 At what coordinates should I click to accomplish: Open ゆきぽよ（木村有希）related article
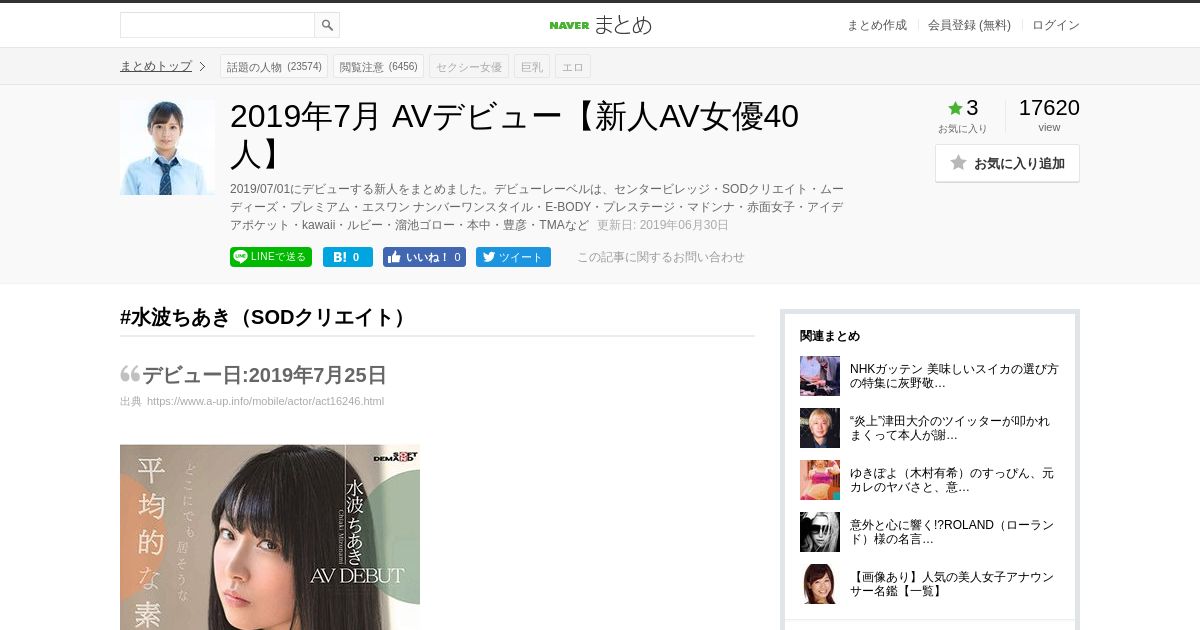952,480
